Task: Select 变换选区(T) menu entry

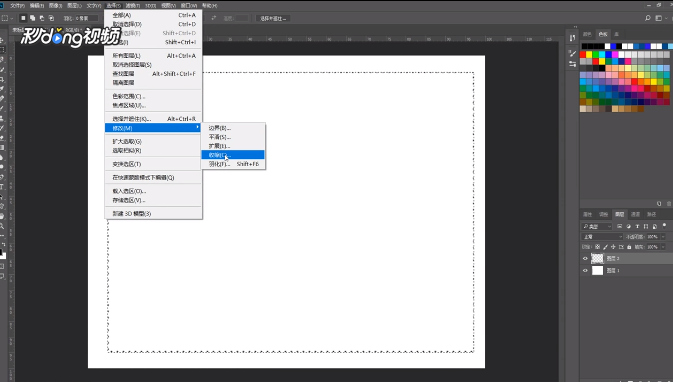Action: [153, 164]
